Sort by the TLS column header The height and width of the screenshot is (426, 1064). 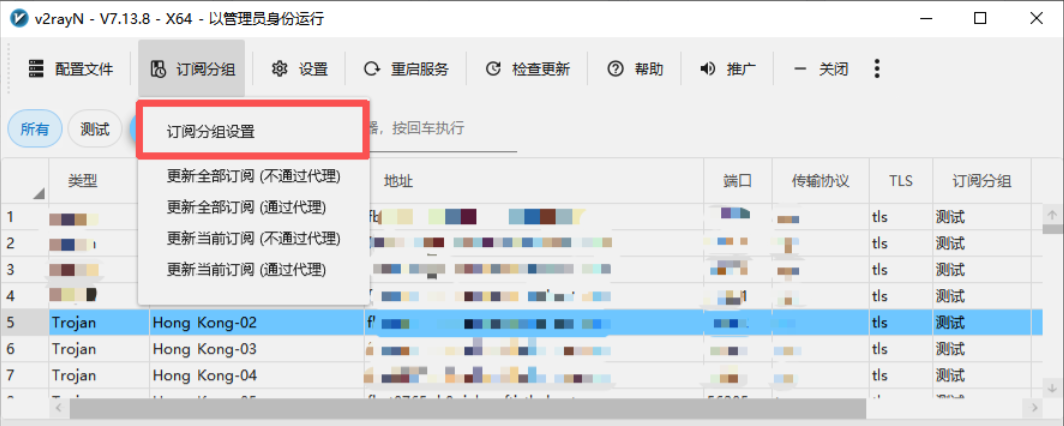tap(900, 180)
